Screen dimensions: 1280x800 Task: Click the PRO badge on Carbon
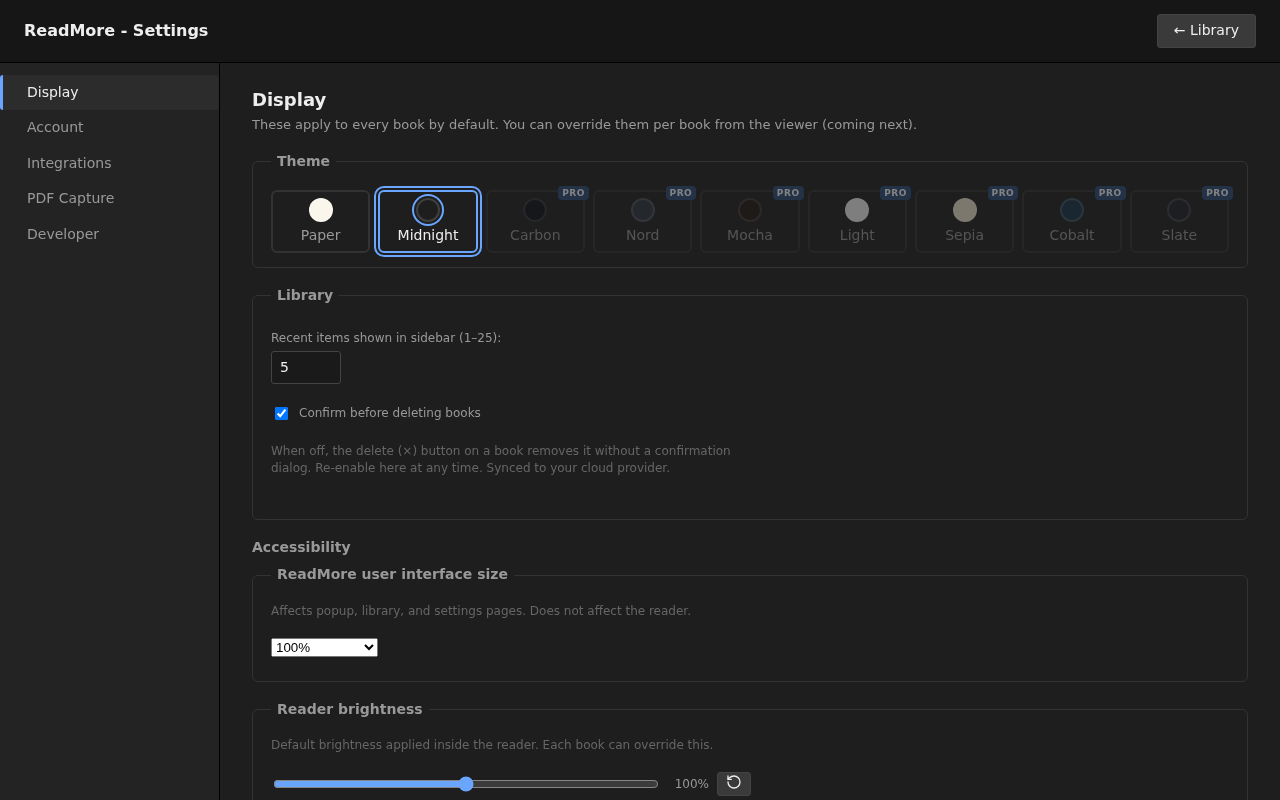(573, 193)
